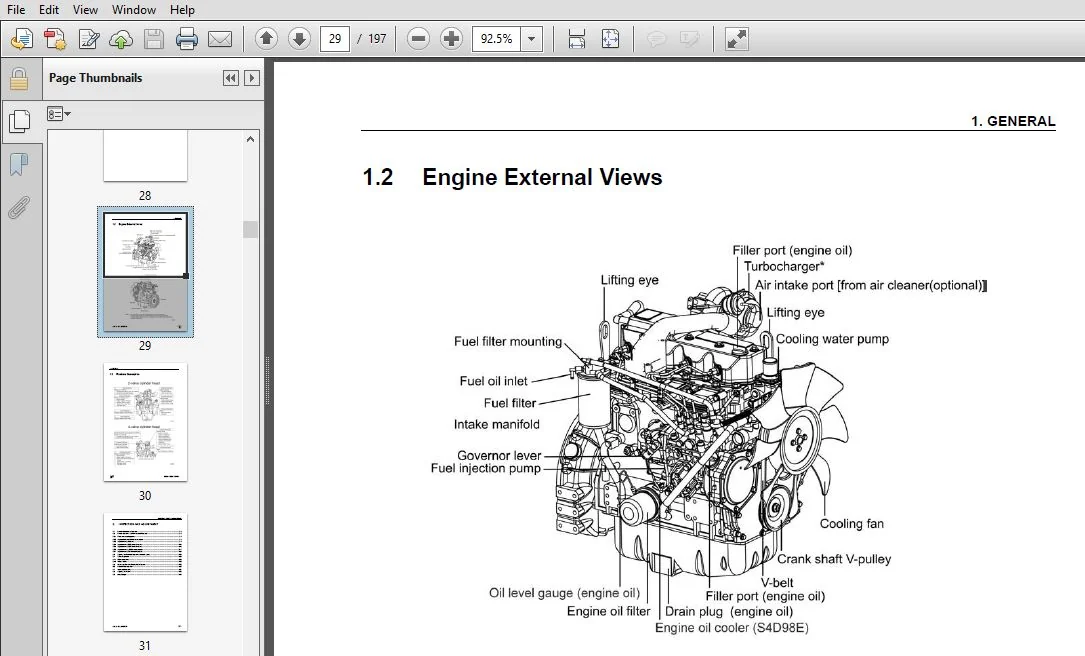Click the Create PDF icon
This screenshot has height=656, width=1085.
click(55, 39)
